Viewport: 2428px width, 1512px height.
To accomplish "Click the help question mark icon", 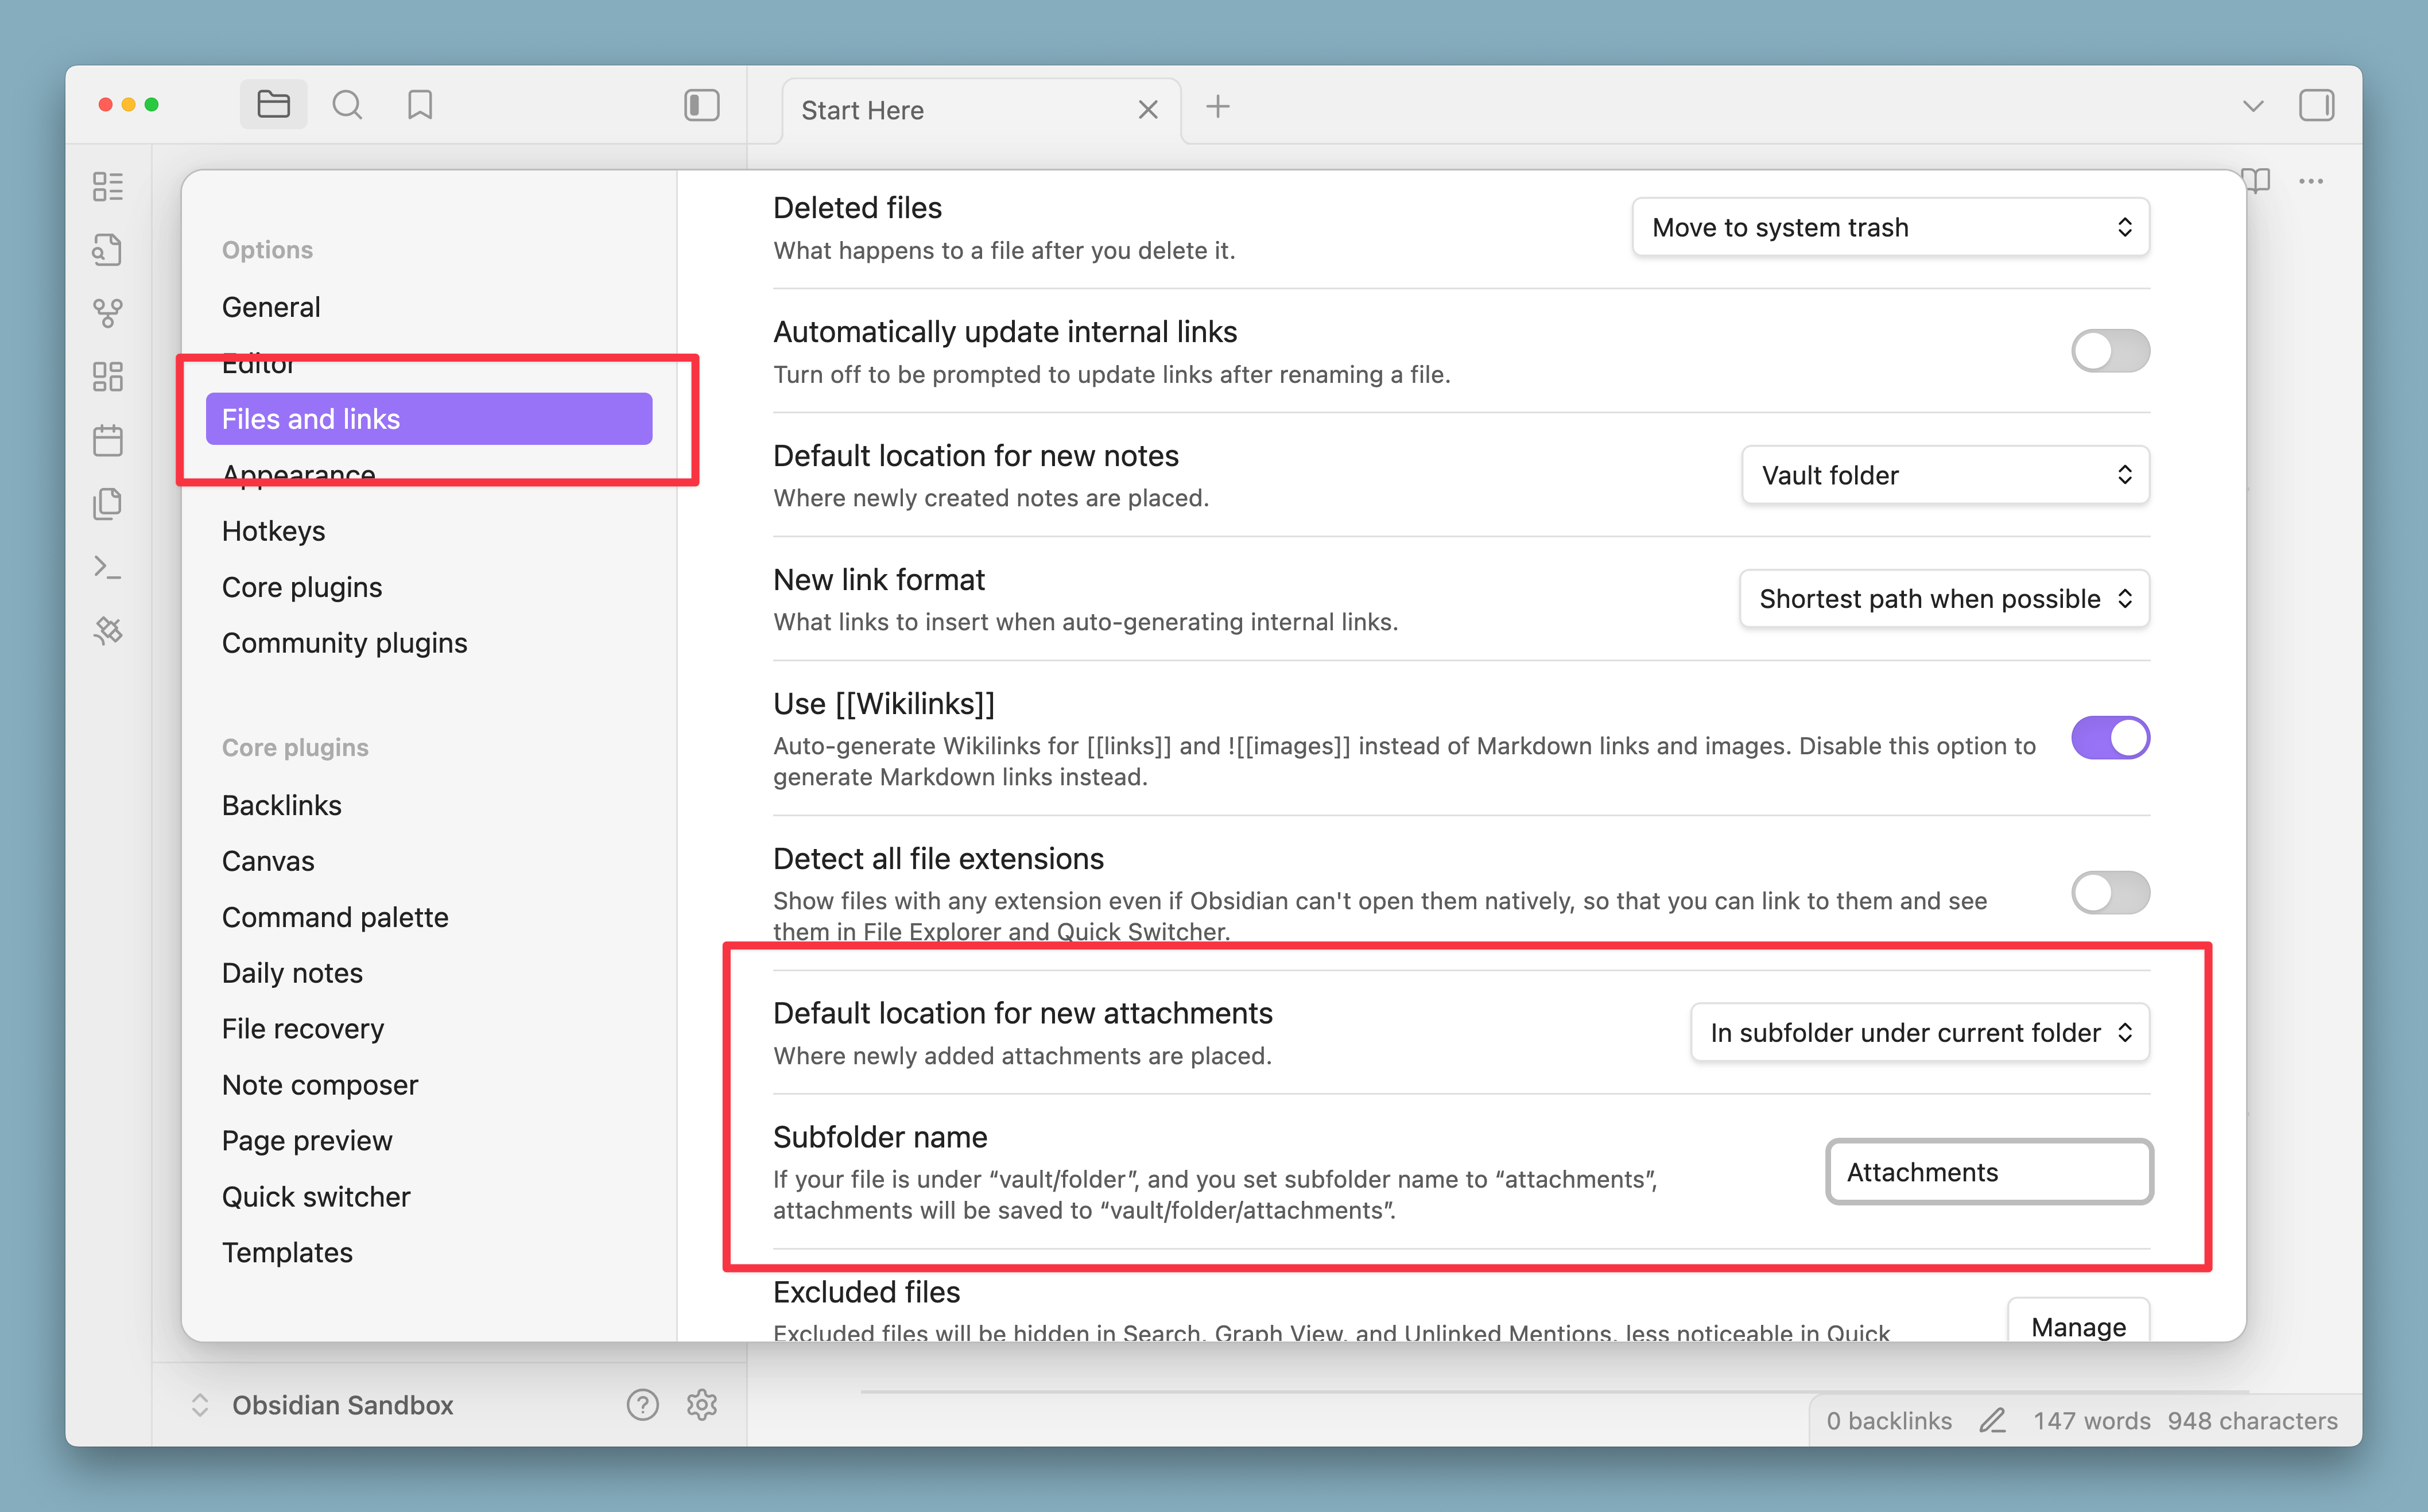I will click(642, 1405).
